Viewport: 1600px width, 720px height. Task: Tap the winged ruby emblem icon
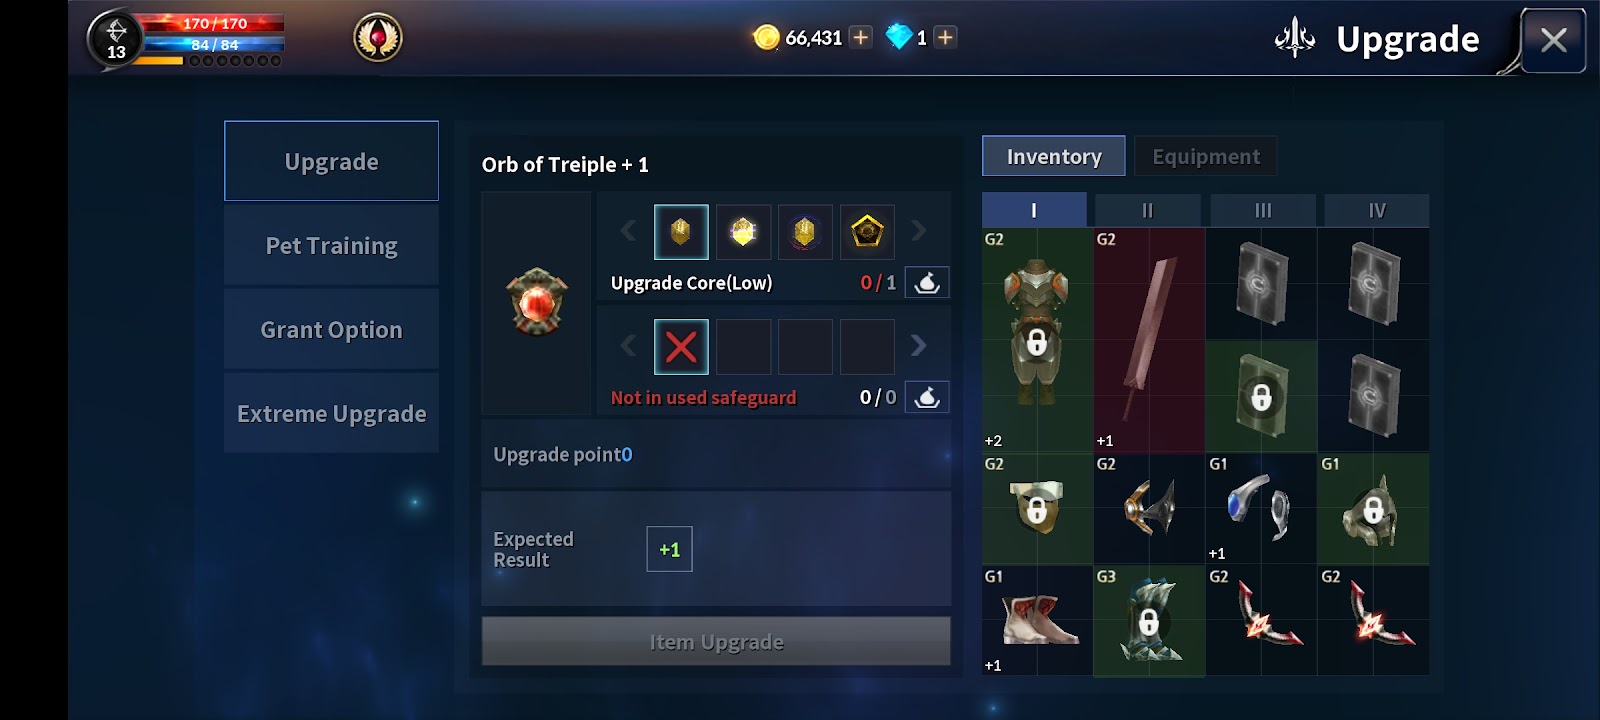(378, 38)
